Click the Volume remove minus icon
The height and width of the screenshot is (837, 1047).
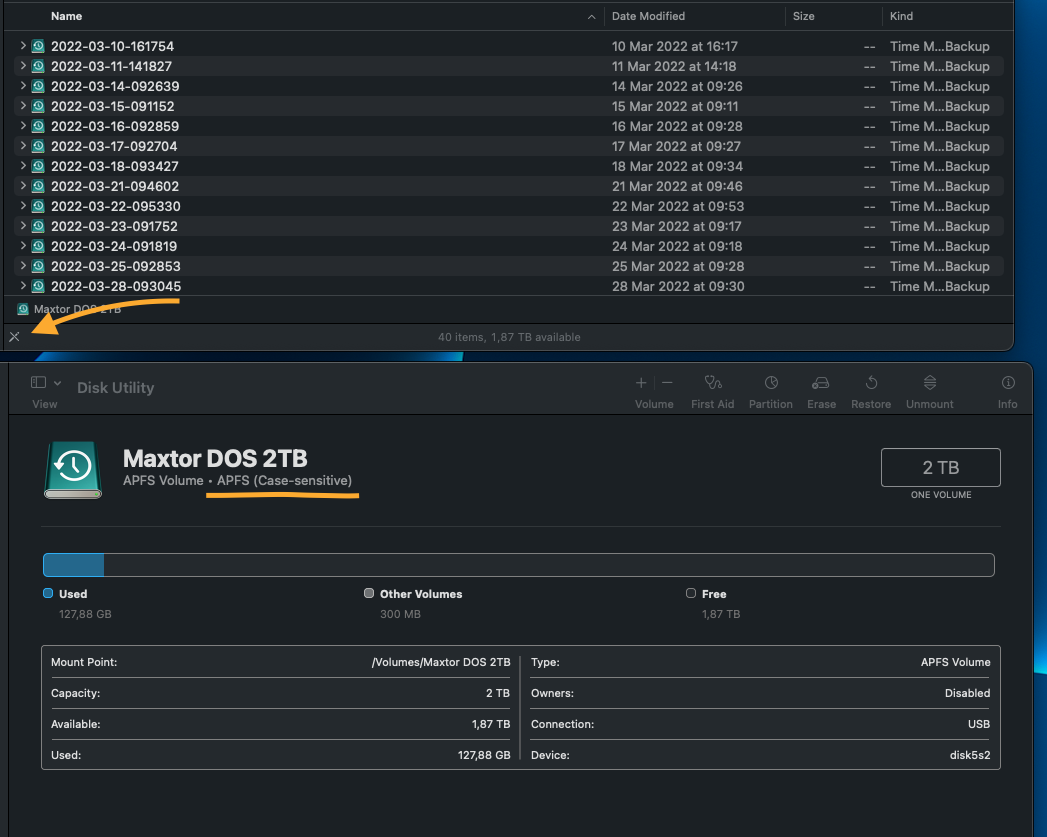[667, 382]
